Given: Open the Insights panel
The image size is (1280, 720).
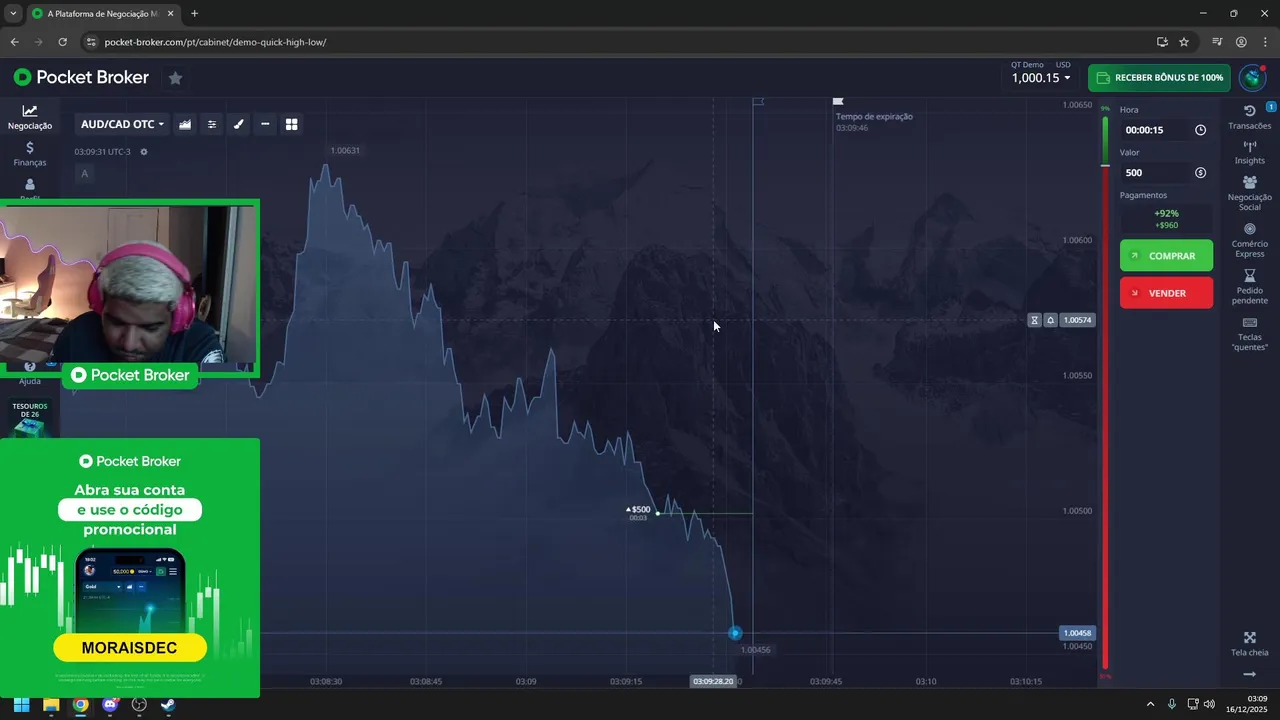Looking at the screenshot, I should [x=1250, y=152].
